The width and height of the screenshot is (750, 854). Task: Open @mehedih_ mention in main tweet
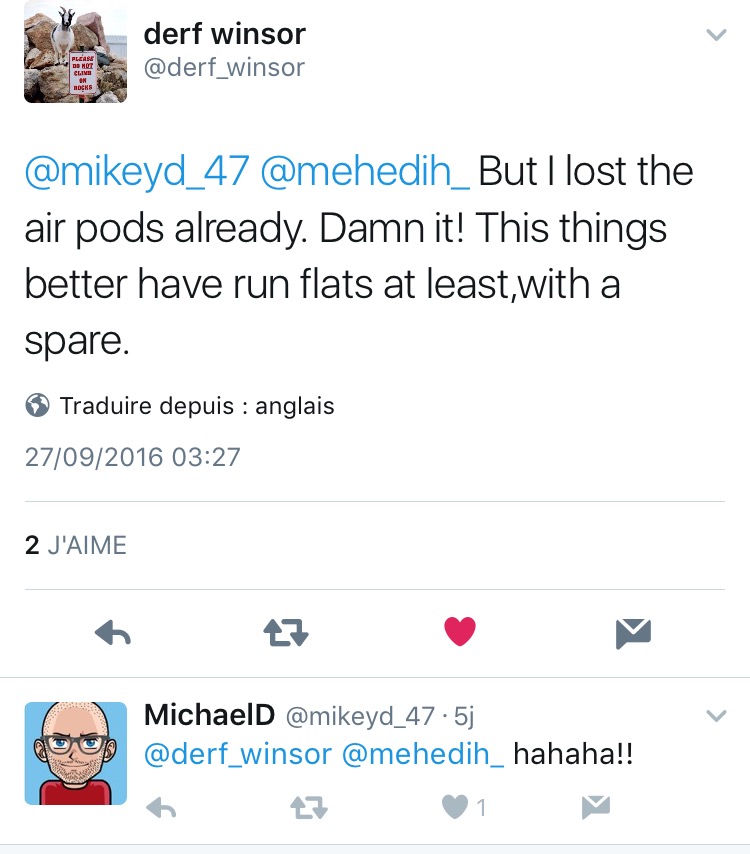365,171
